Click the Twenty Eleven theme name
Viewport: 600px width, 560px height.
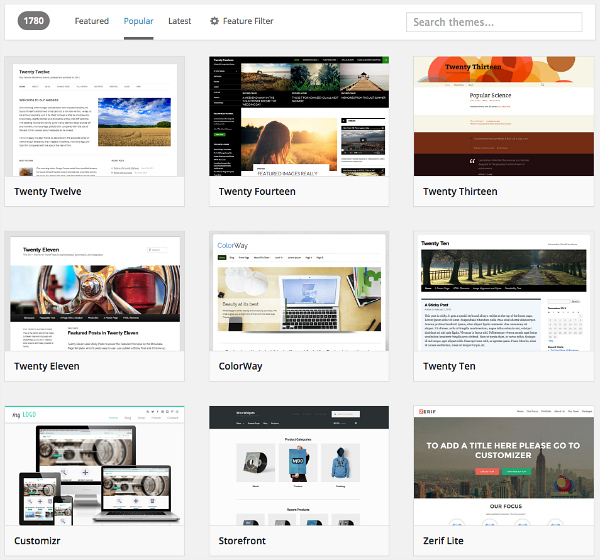(47, 366)
